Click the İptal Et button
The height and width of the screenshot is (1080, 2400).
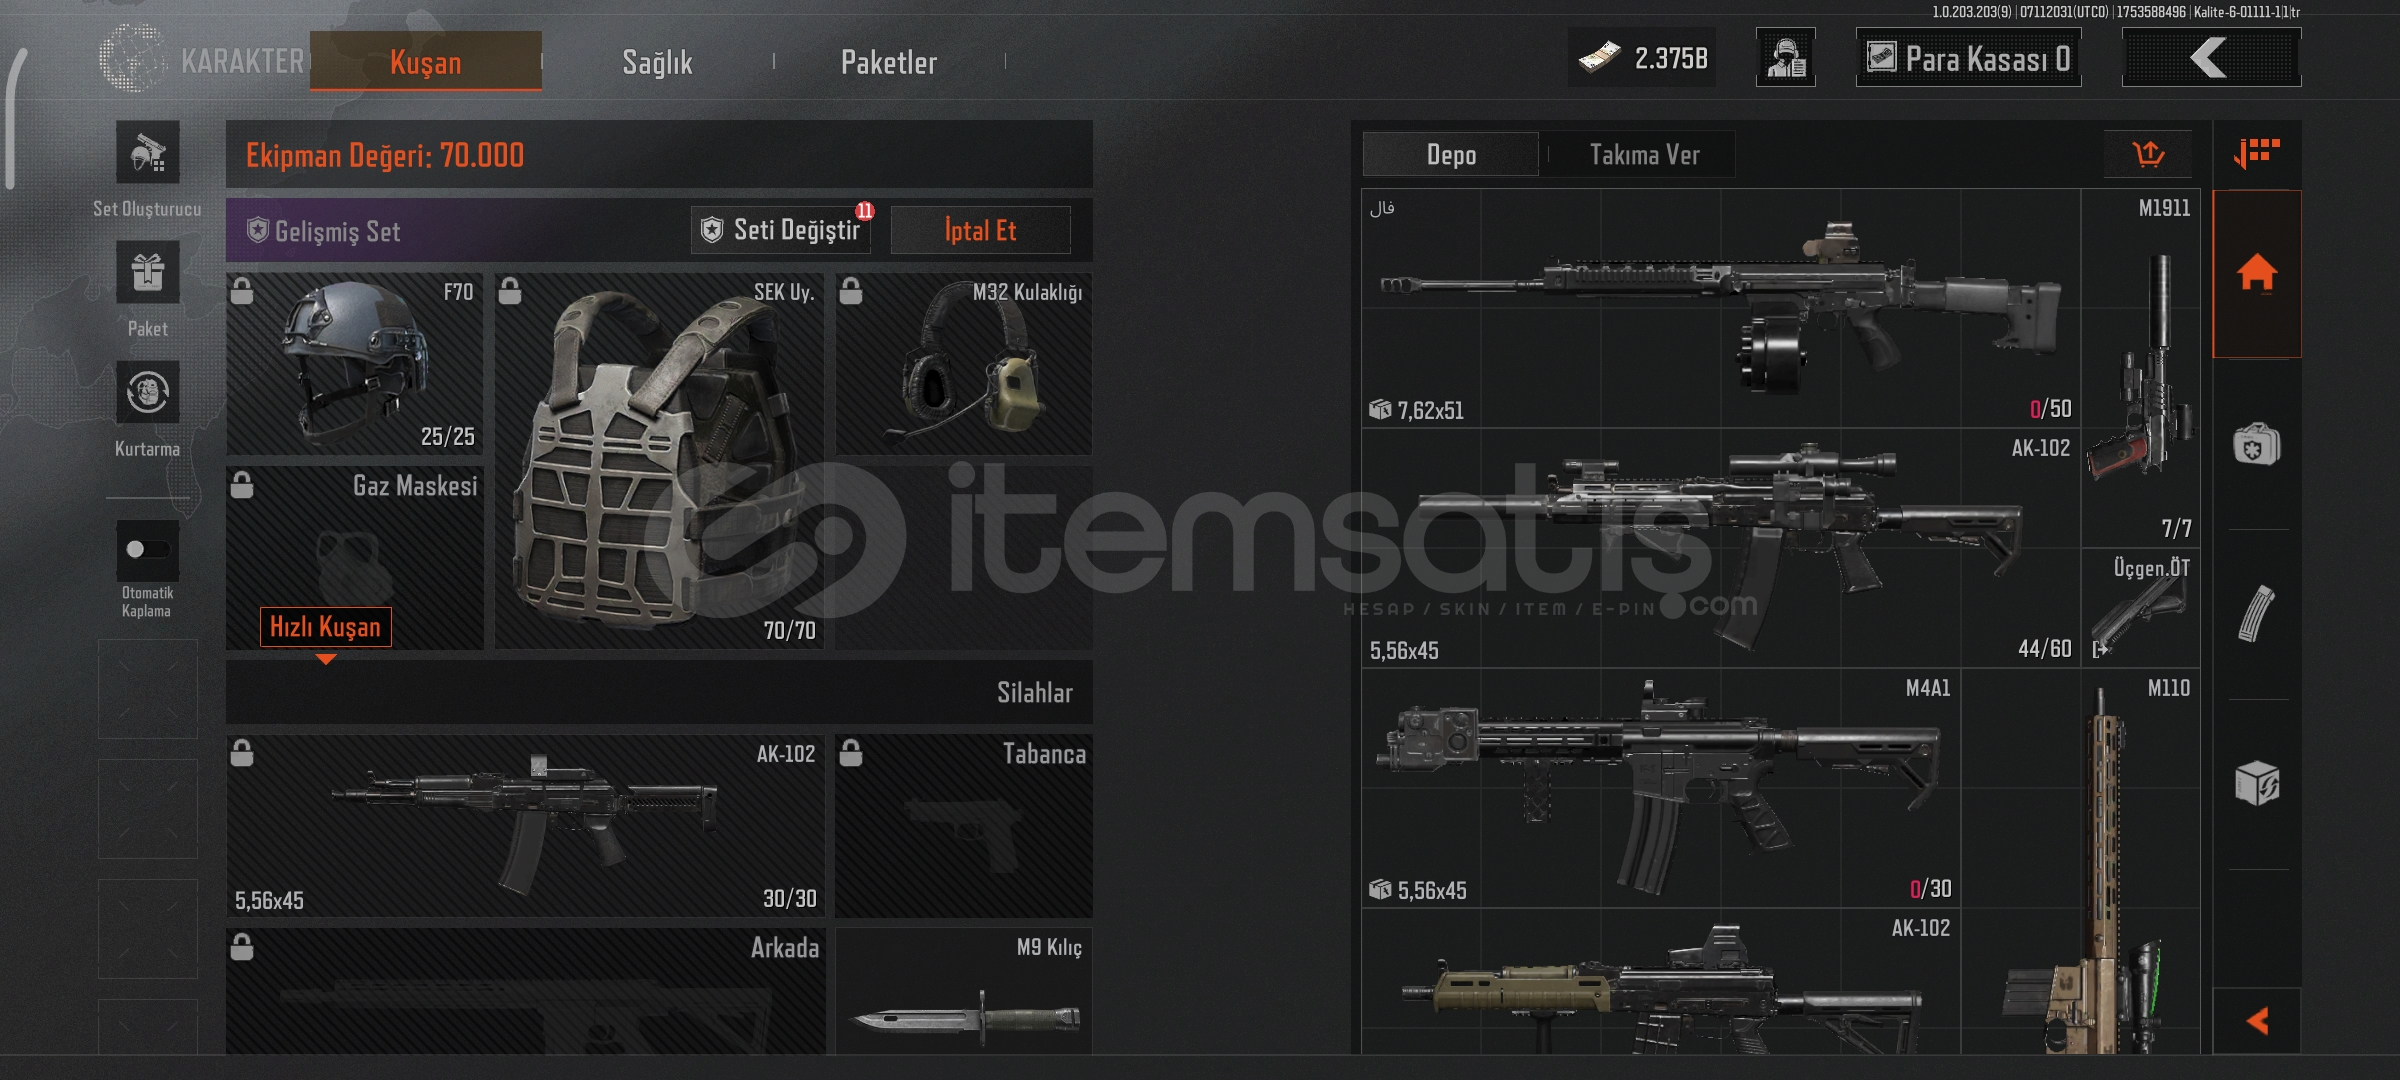[x=980, y=230]
